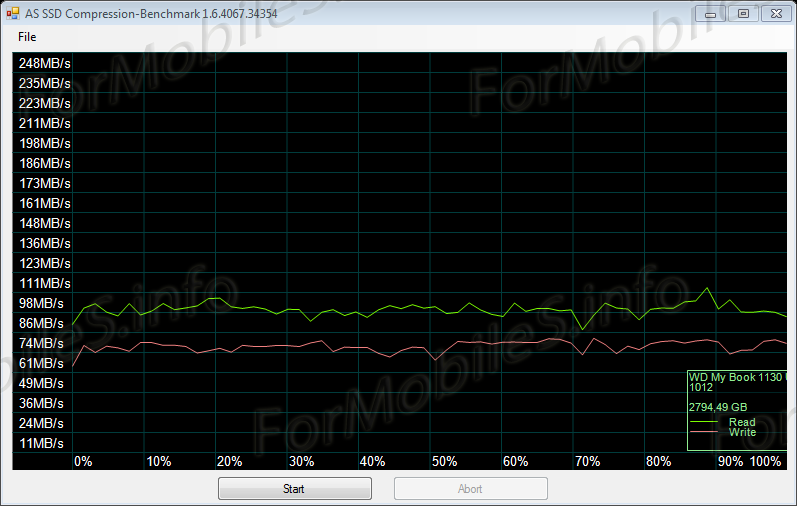Click the window title bar text
The width and height of the screenshot is (797, 506).
click(151, 13)
